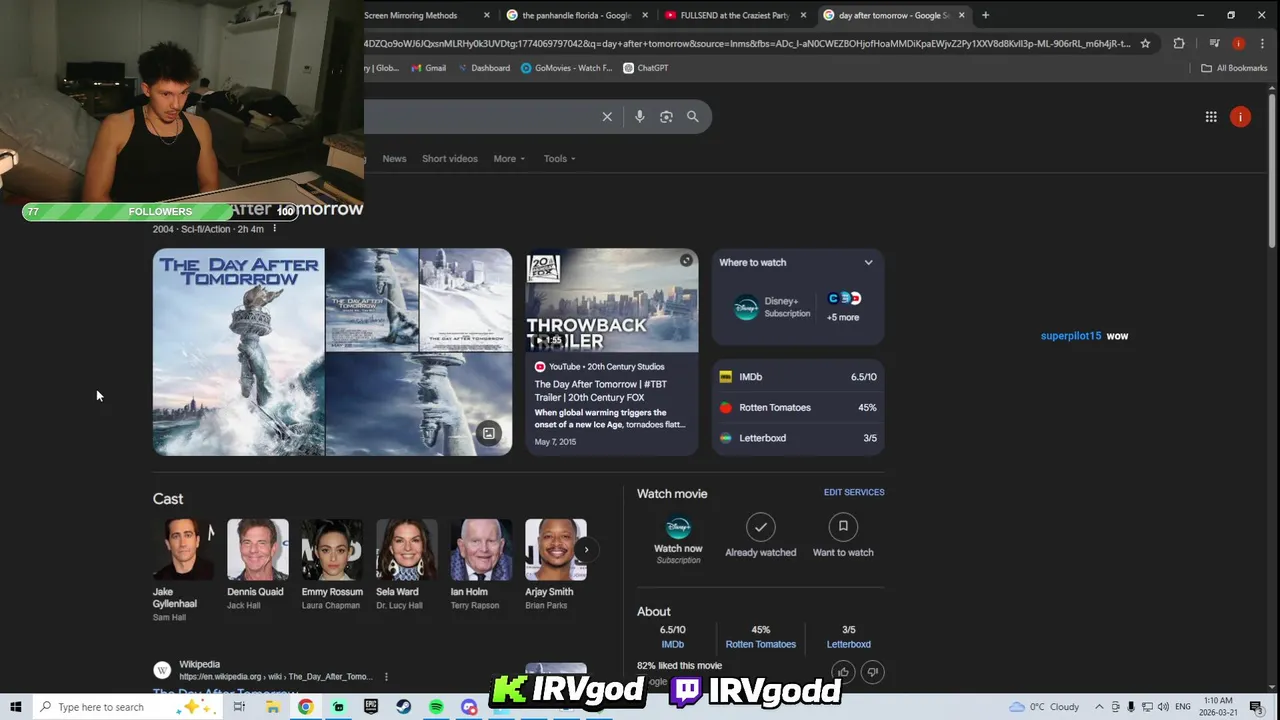Screen dimensions: 1280x720
Task: Give thumbs up to the movie
Action: pos(843,672)
